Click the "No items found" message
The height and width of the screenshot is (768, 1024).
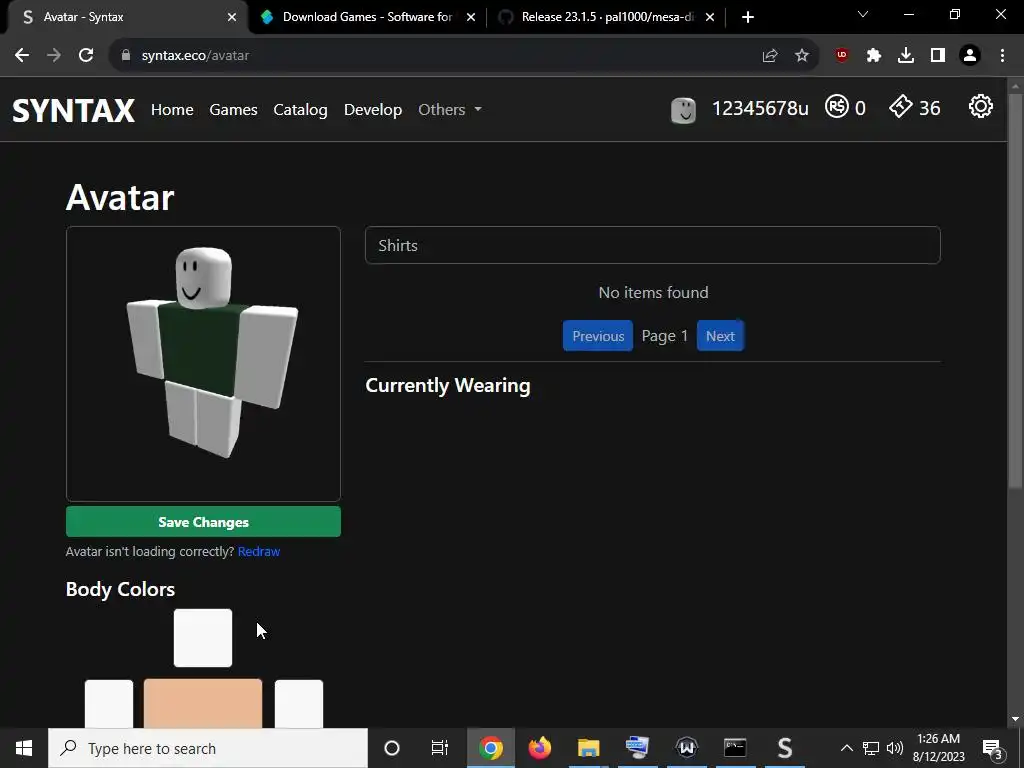pyautogui.click(x=653, y=293)
